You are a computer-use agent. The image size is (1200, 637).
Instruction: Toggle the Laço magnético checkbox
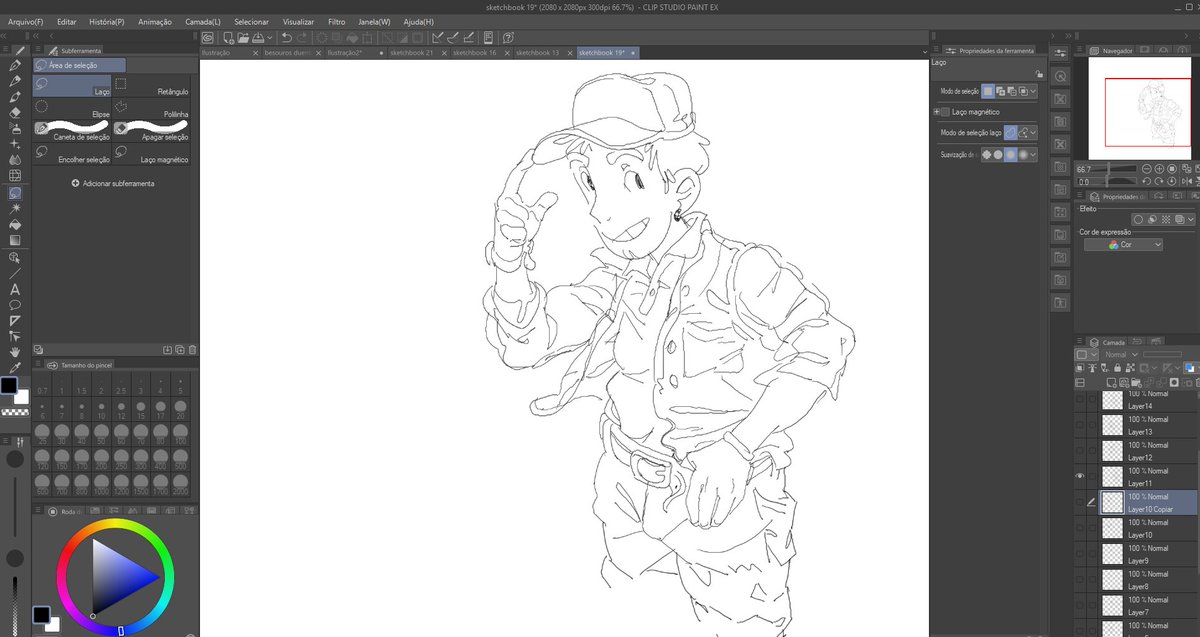click(x=945, y=112)
